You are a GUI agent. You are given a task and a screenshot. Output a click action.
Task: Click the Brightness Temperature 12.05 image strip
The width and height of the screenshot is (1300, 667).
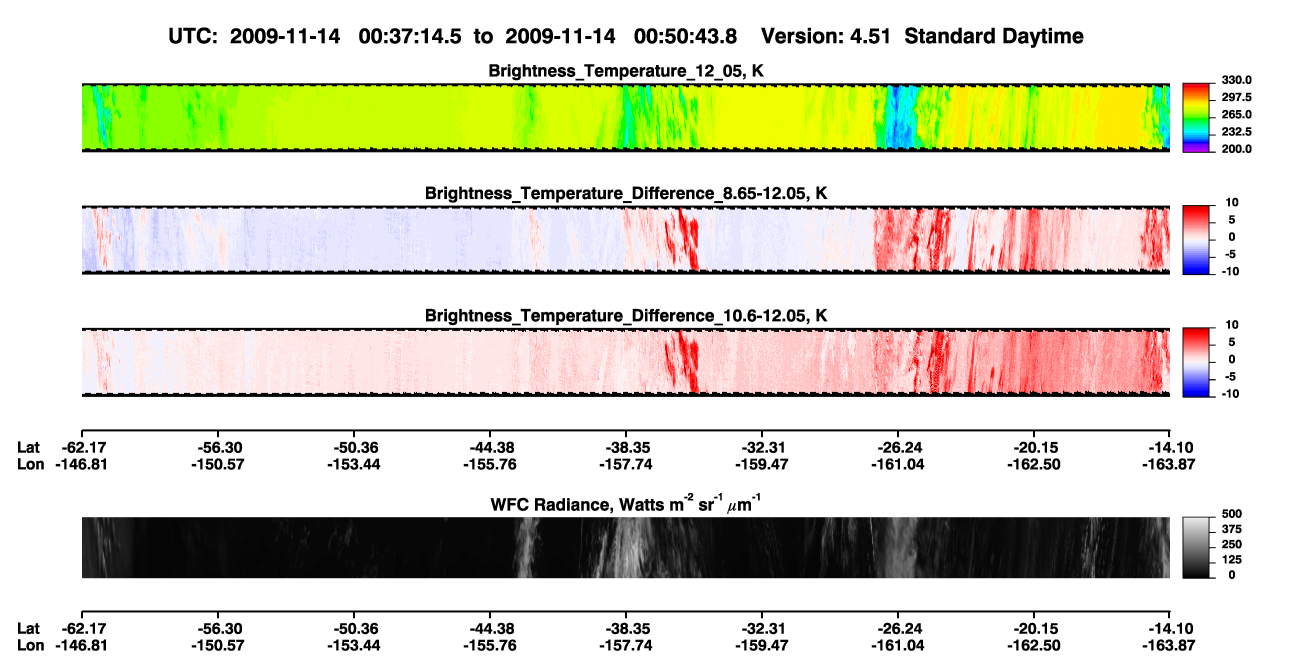pyautogui.click(x=625, y=117)
